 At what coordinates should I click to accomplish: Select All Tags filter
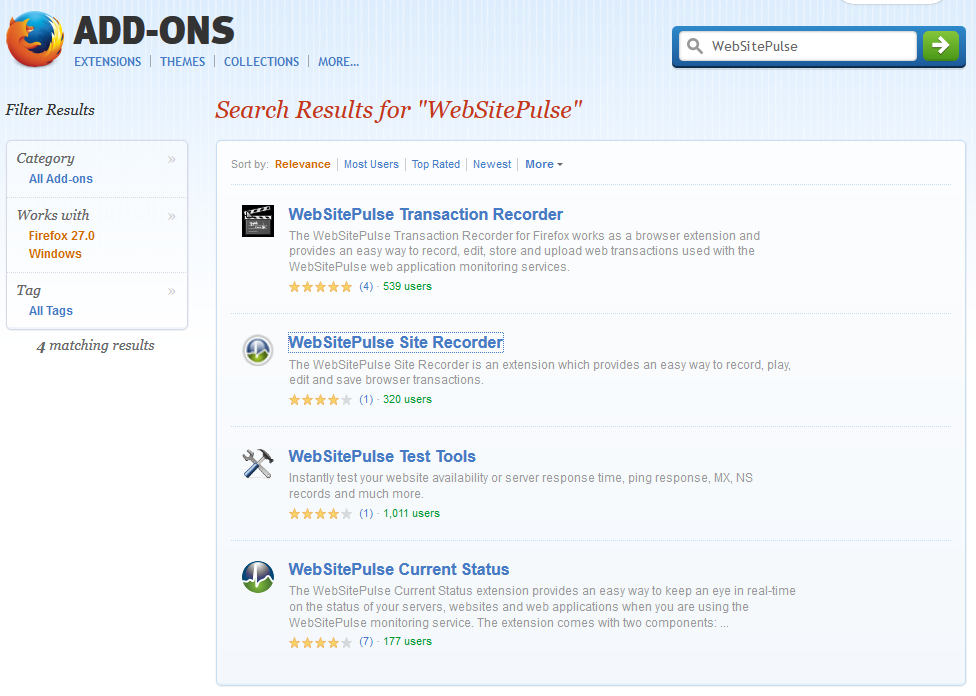point(51,311)
